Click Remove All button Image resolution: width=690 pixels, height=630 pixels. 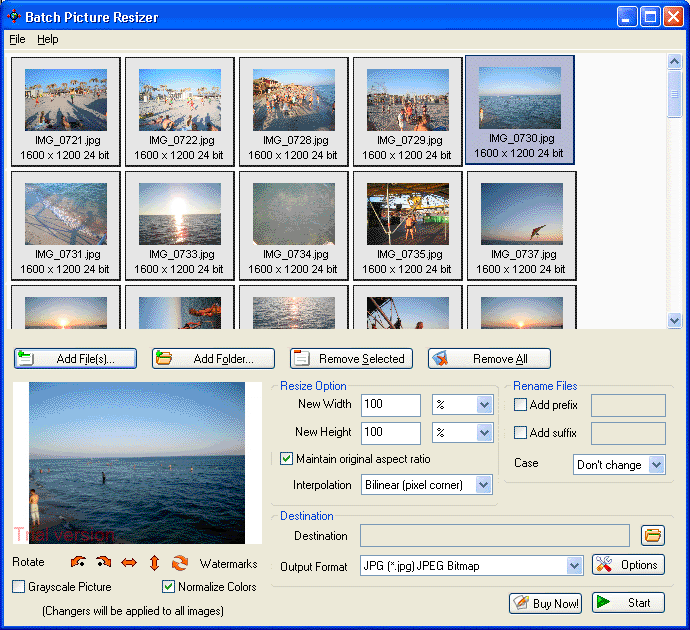click(491, 359)
